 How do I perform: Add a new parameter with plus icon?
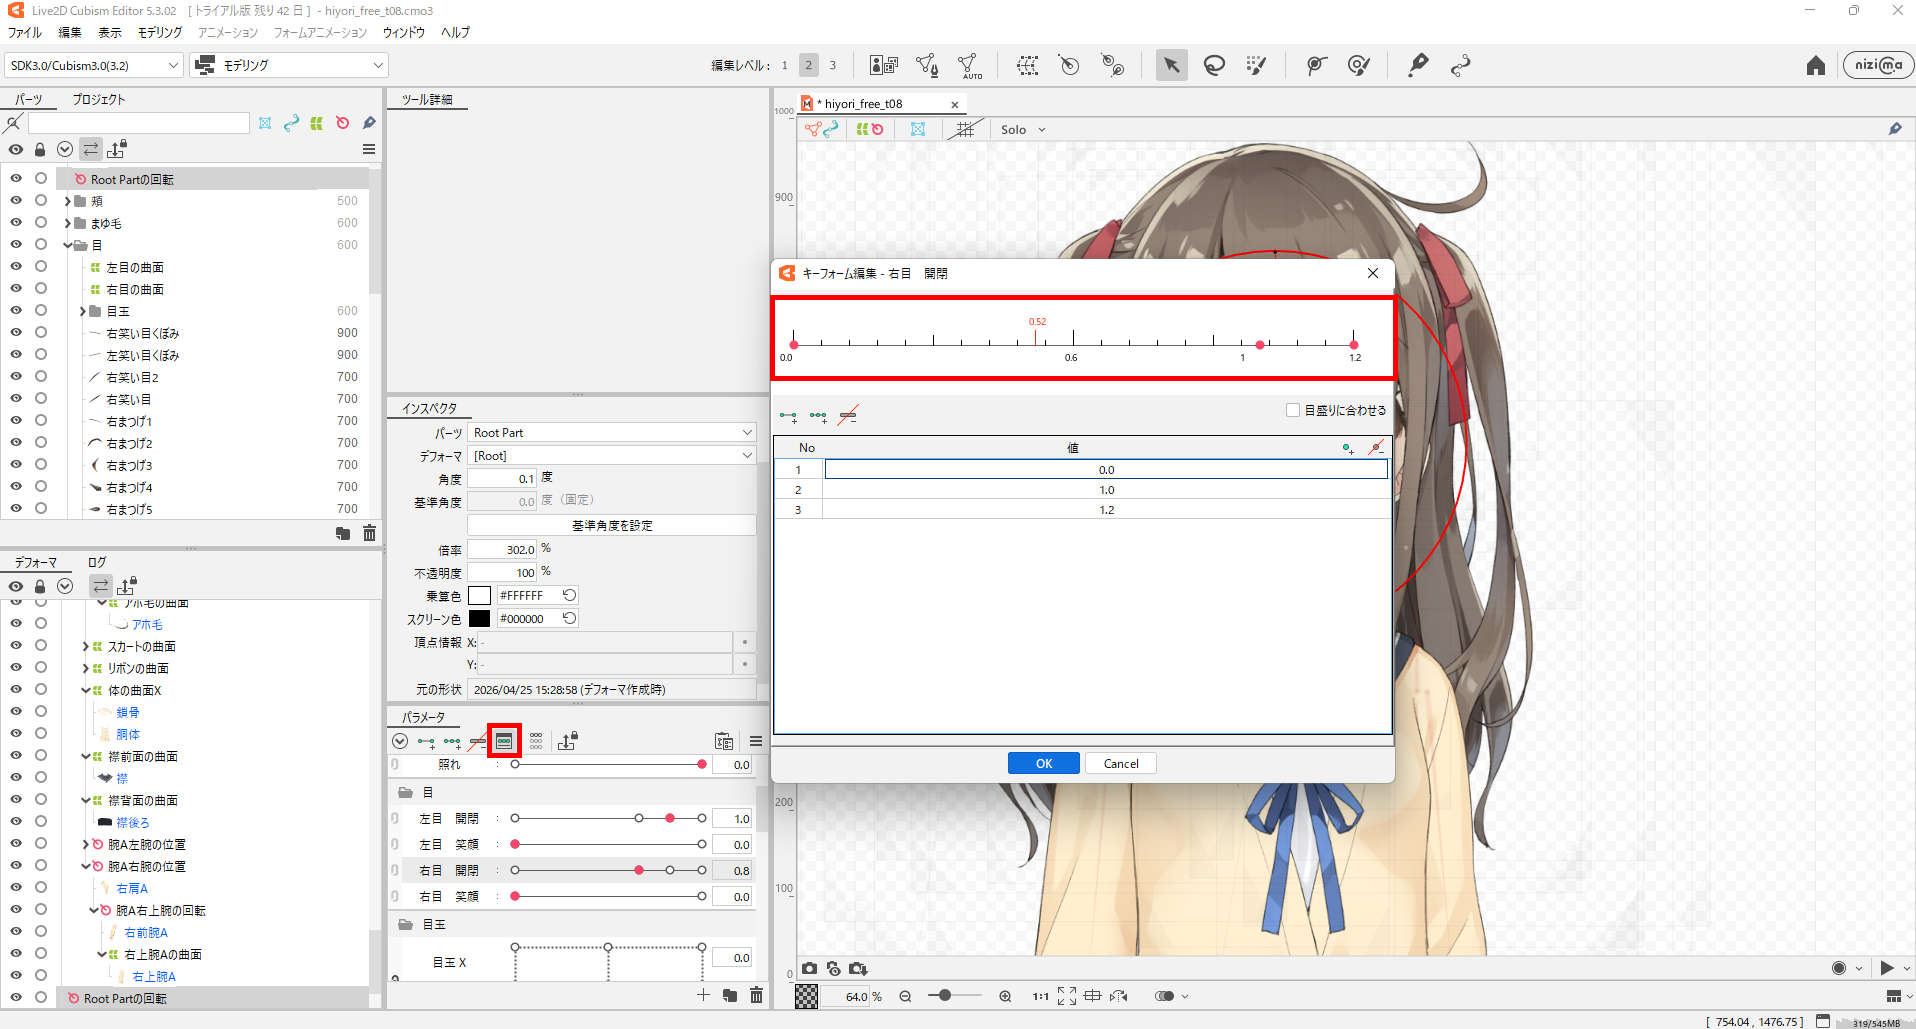pyautogui.click(x=704, y=995)
